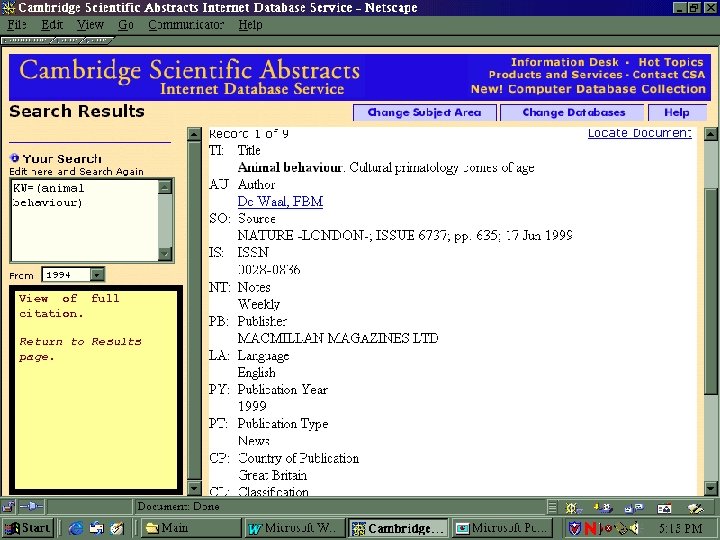This screenshot has height=540, width=720.
Task: Switch to Microsoft Word taskbar button
Action: [293, 528]
